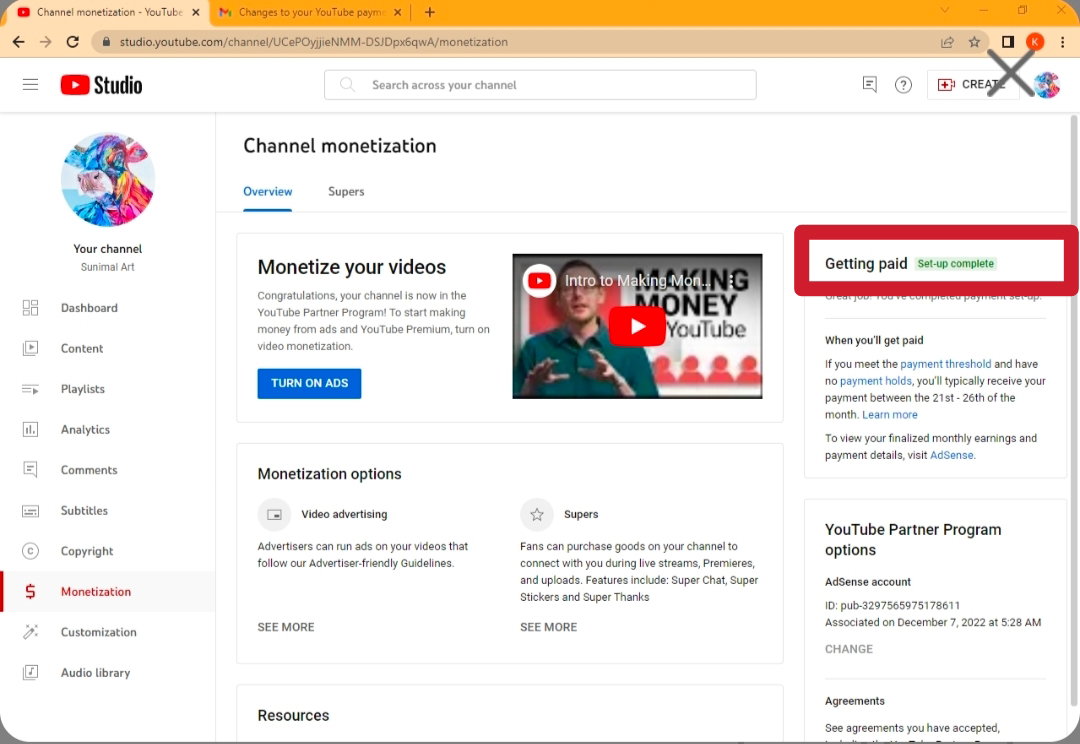
Task: Visit the AdSense link
Action: pyautogui.click(x=951, y=455)
